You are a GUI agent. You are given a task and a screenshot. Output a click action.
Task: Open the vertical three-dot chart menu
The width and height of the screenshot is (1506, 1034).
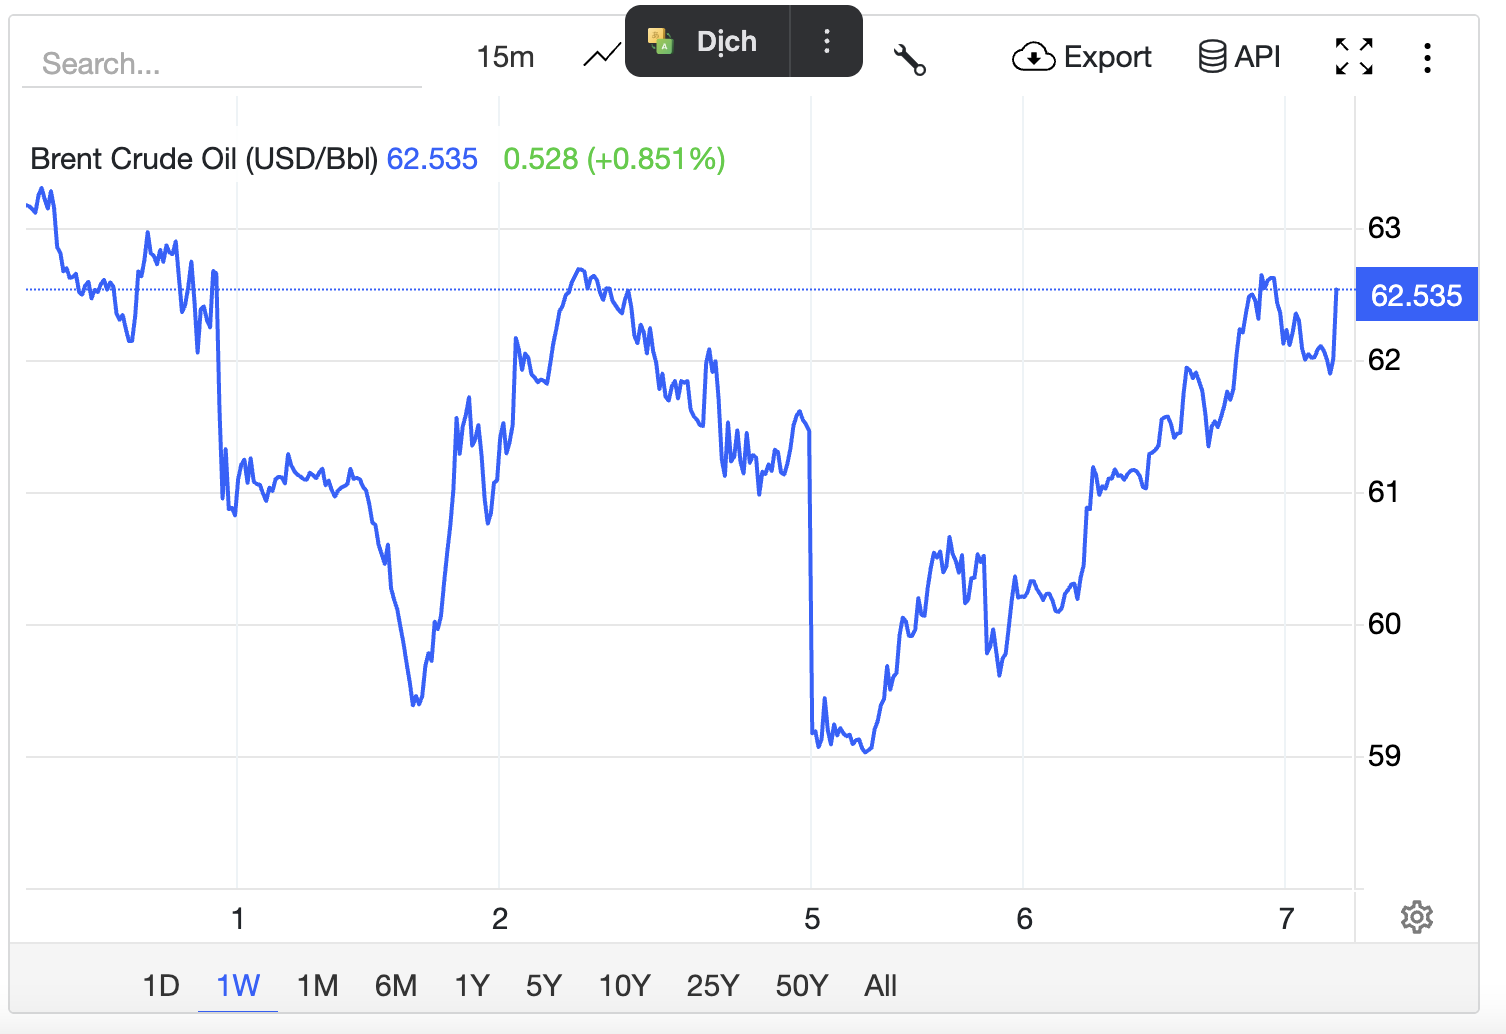tap(1427, 58)
